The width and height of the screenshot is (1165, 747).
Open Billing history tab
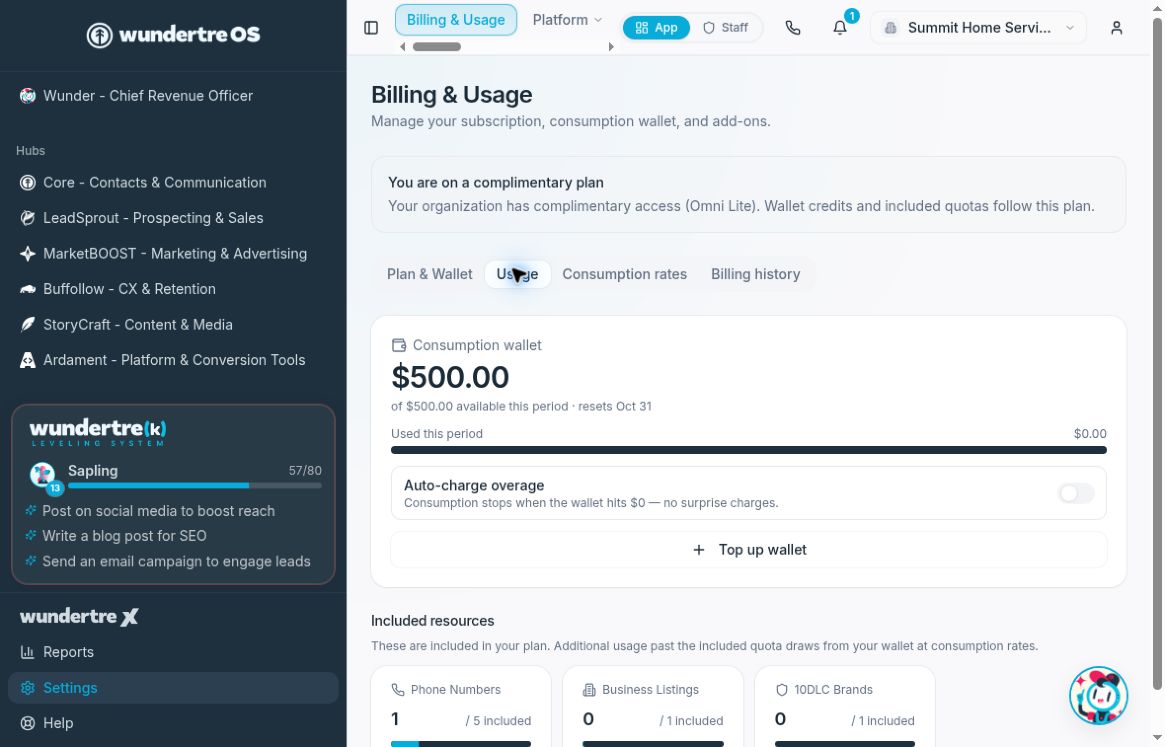pos(756,274)
